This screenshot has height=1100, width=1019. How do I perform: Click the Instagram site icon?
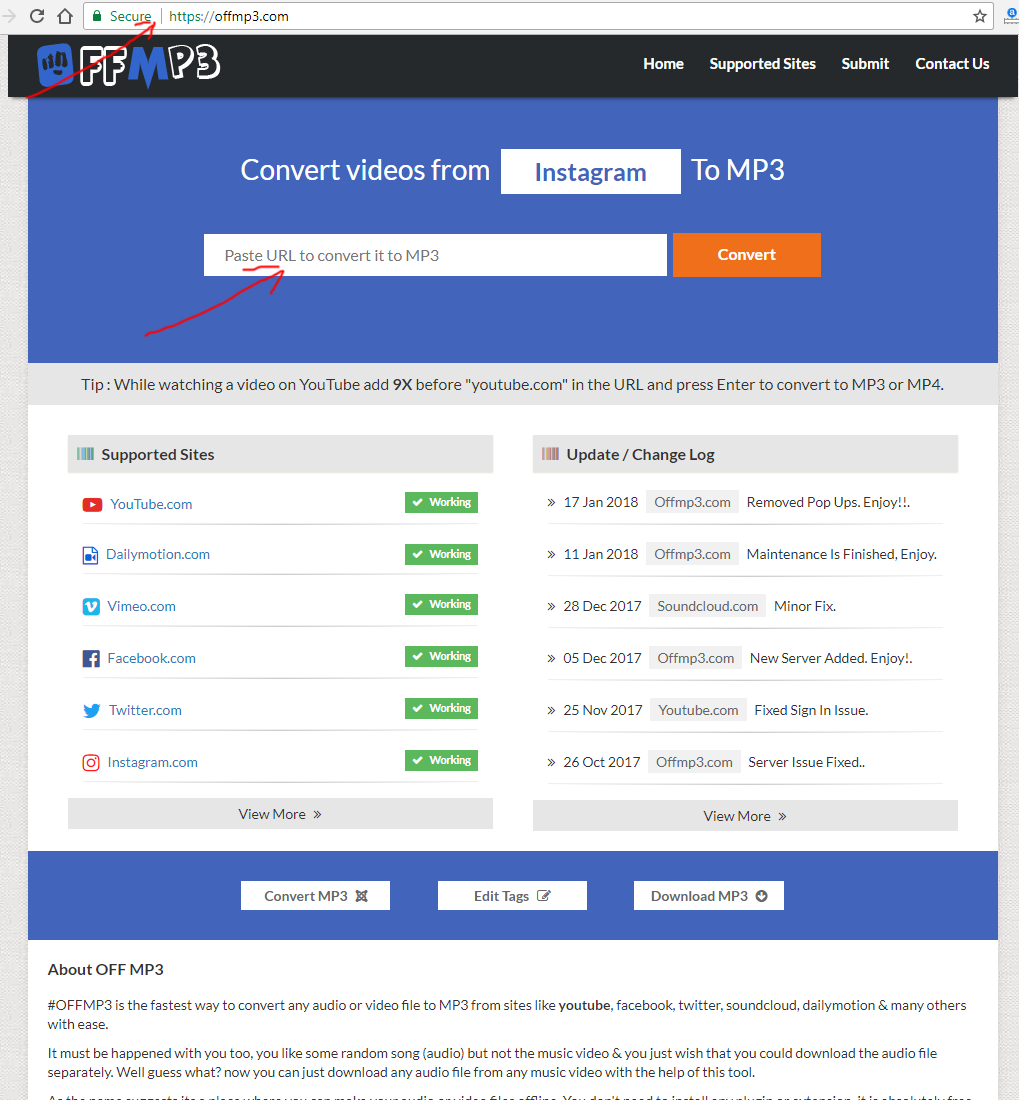click(91, 763)
